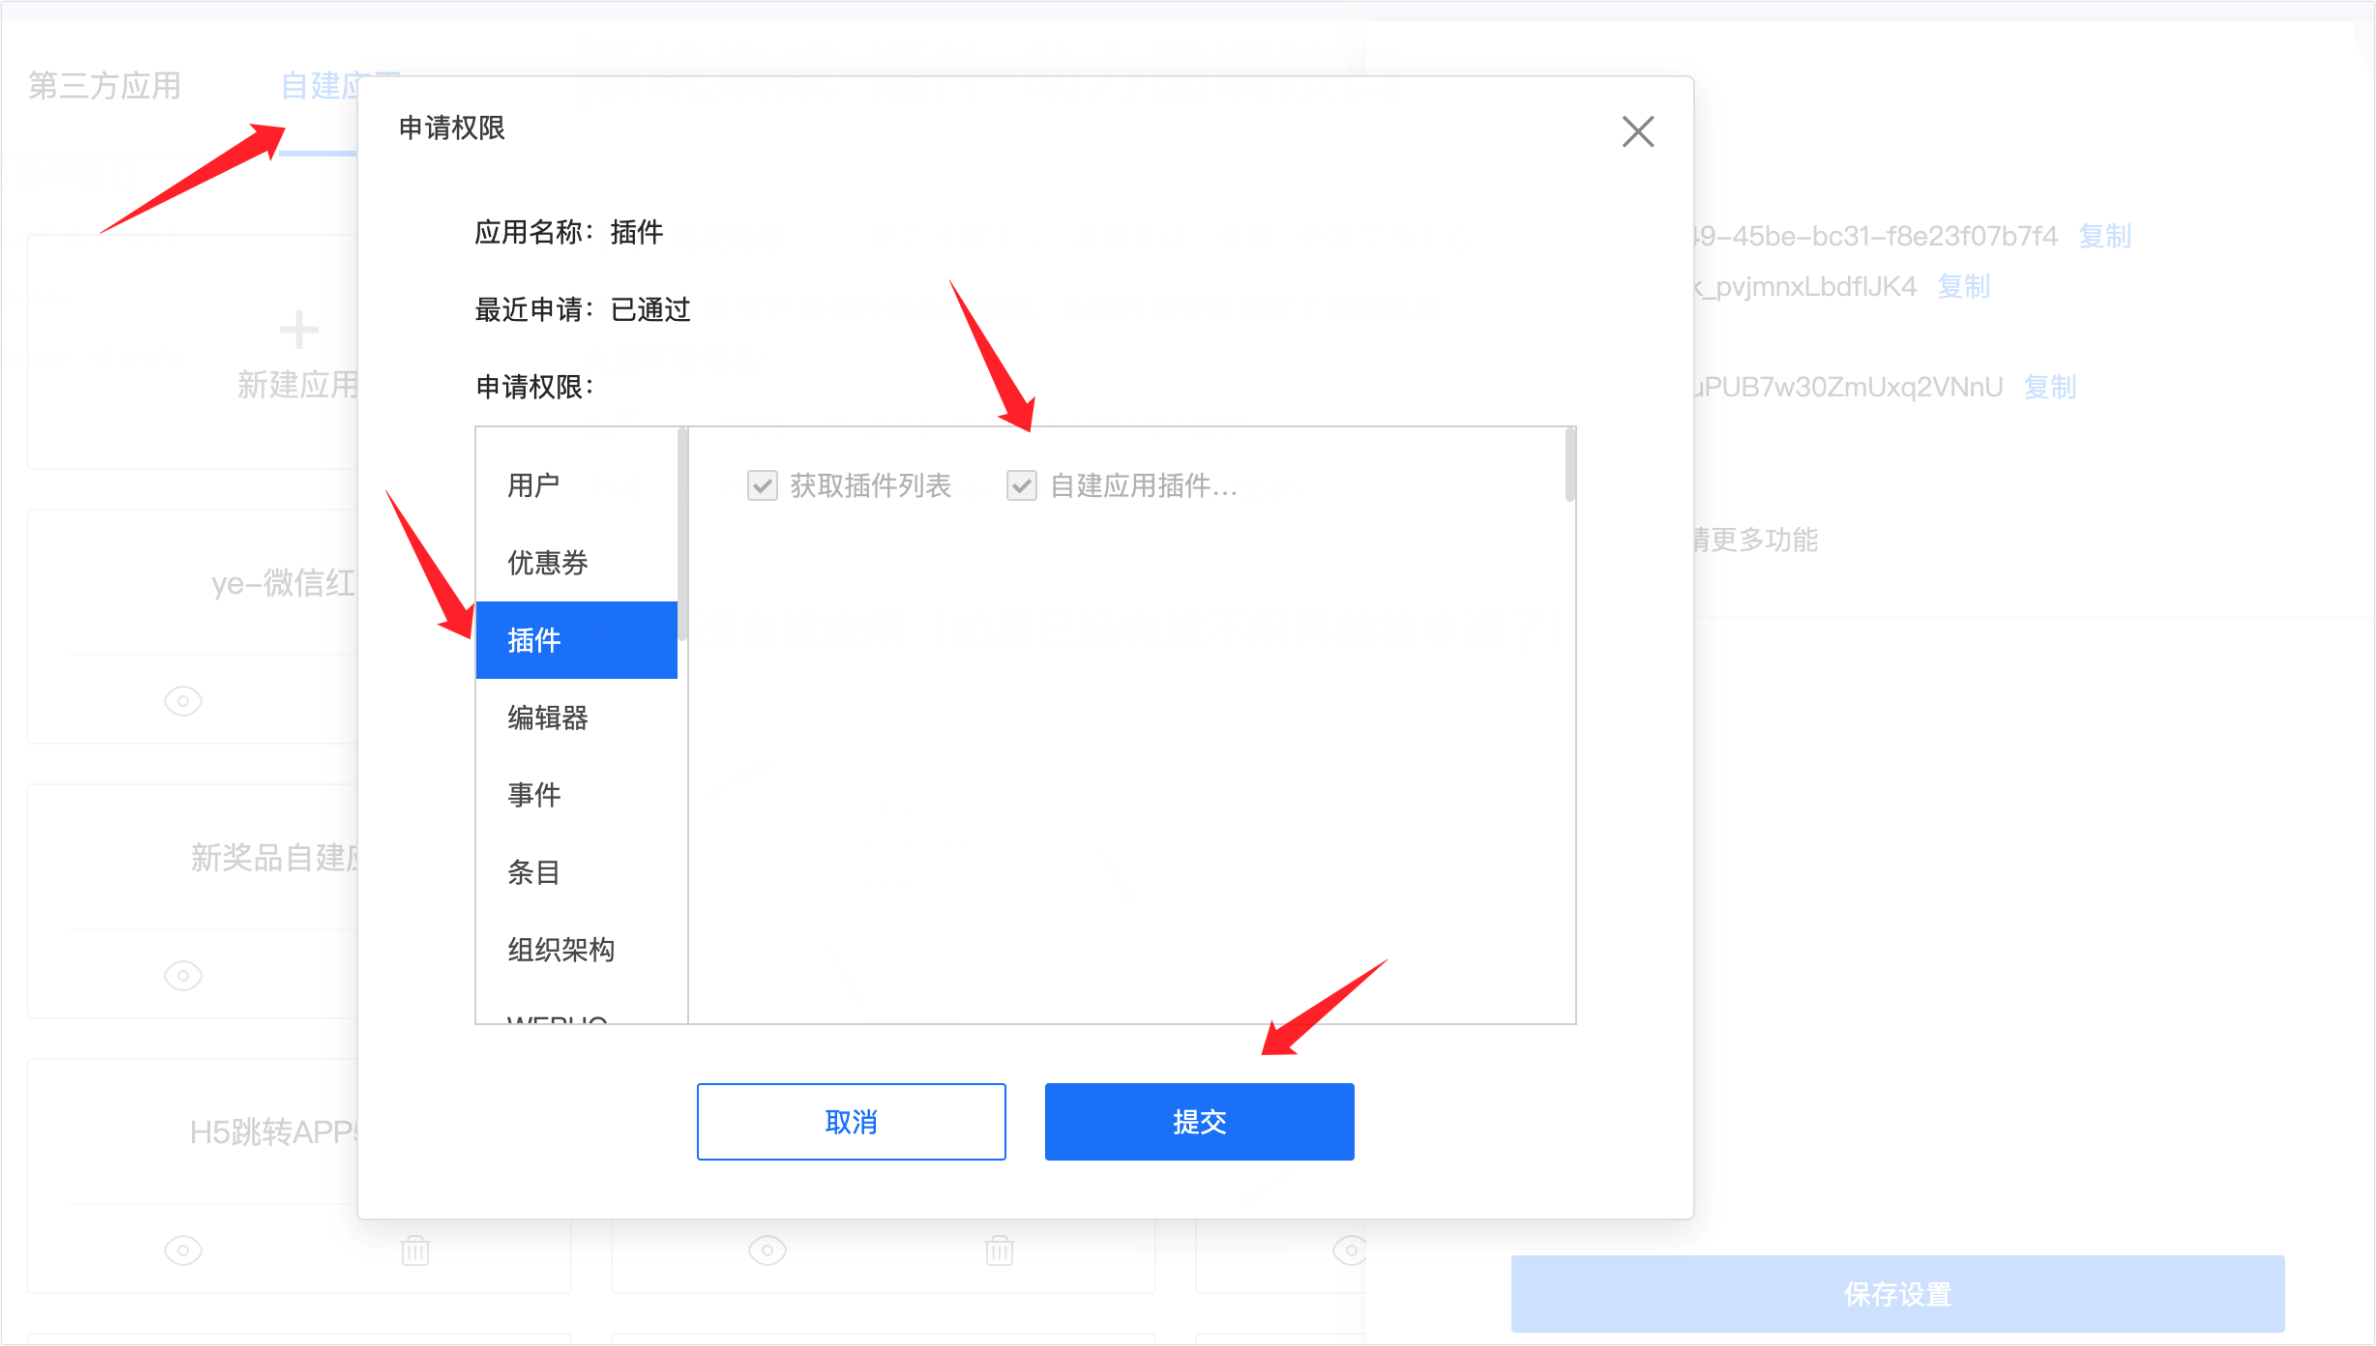Click the eye icon under 新奖品自建 card
Image resolution: width=2376 pixels, height=1346 pixels.
click(183, 975)
